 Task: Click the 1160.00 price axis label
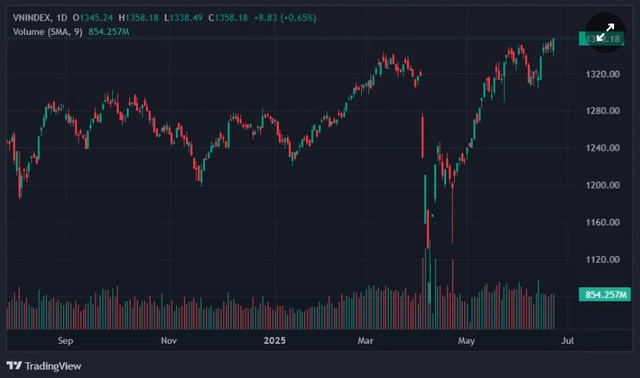click(x=602, y=222)
